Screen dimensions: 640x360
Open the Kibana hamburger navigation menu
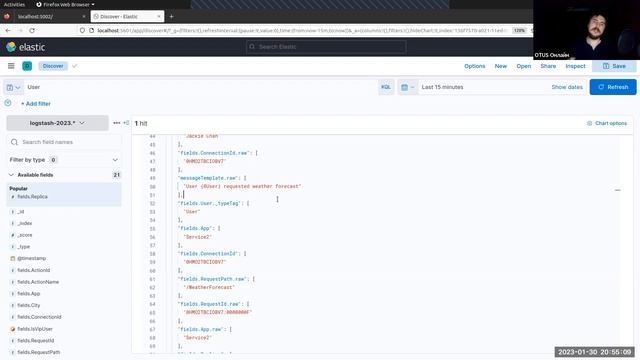[11, 66]
